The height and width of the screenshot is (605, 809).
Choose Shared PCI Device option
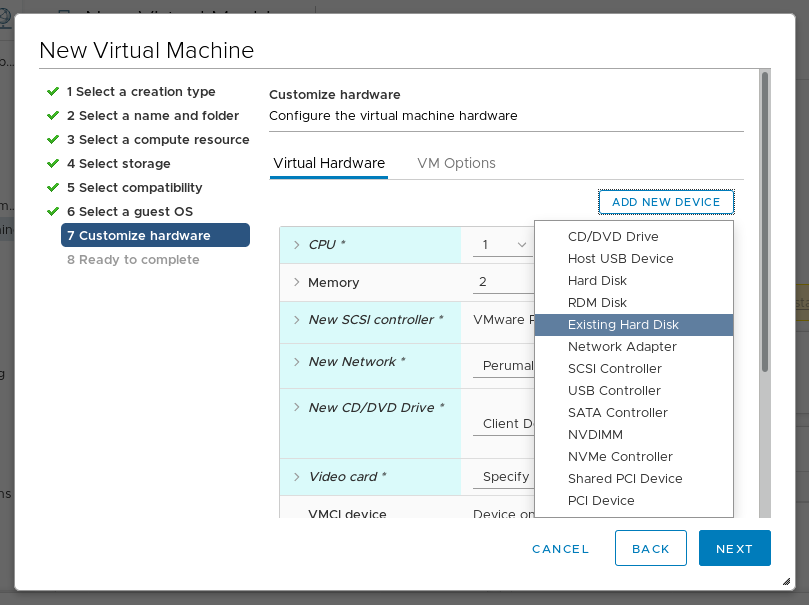coord(625,479)
